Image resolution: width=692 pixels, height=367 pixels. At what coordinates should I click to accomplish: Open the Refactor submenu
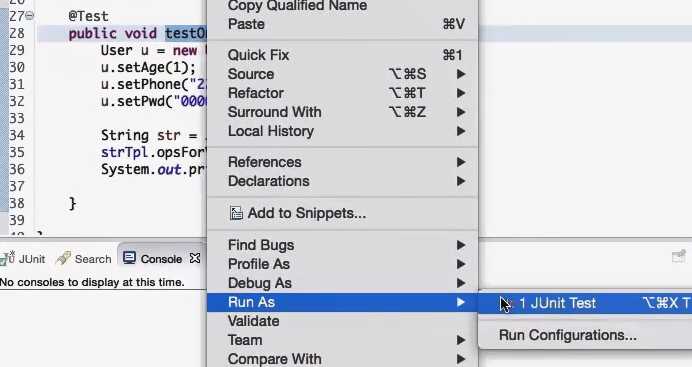pos(342,93)
